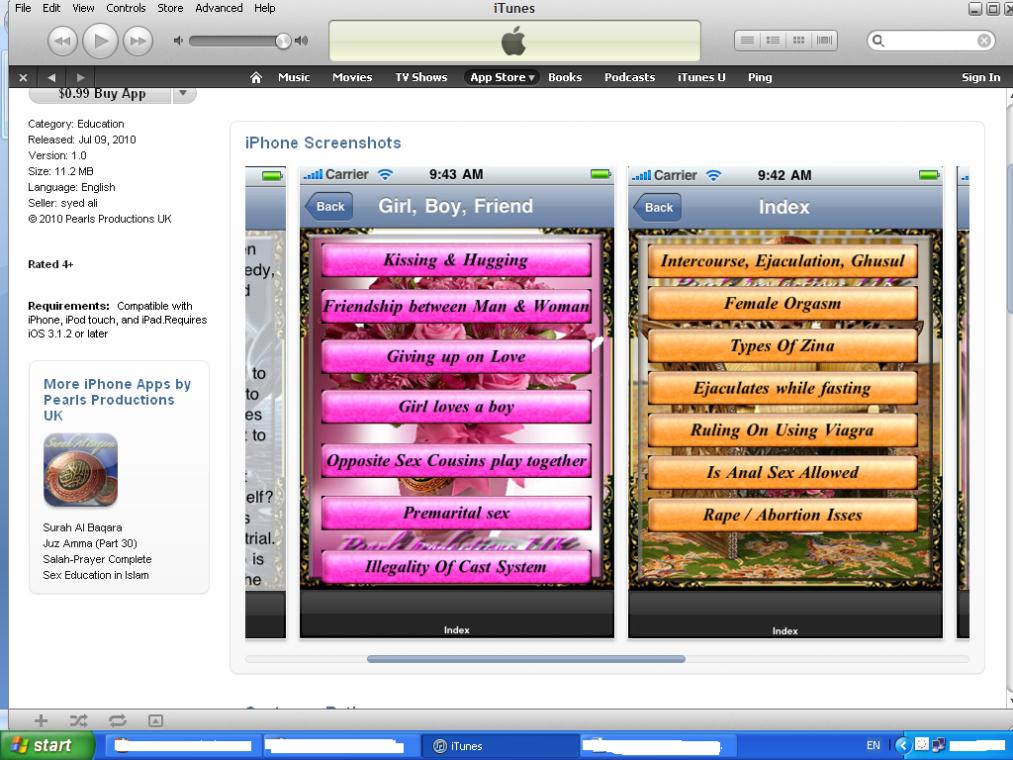The height and width of the screenshot is (760, 1013).
Task: Go forward in iTunes Store history
Action: coord(80,78)
